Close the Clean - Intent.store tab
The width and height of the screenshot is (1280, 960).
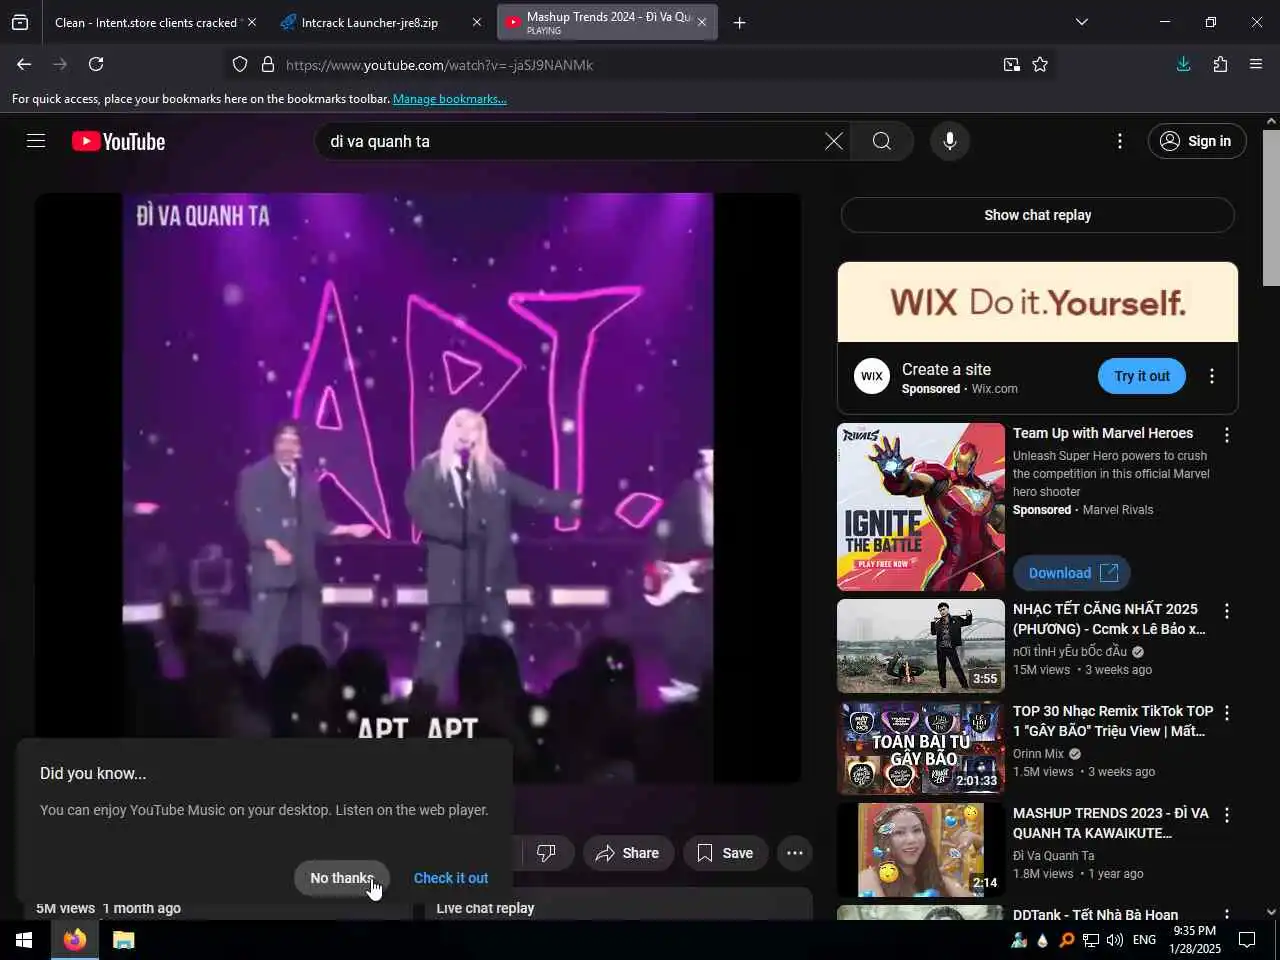(x=252, y=22)
